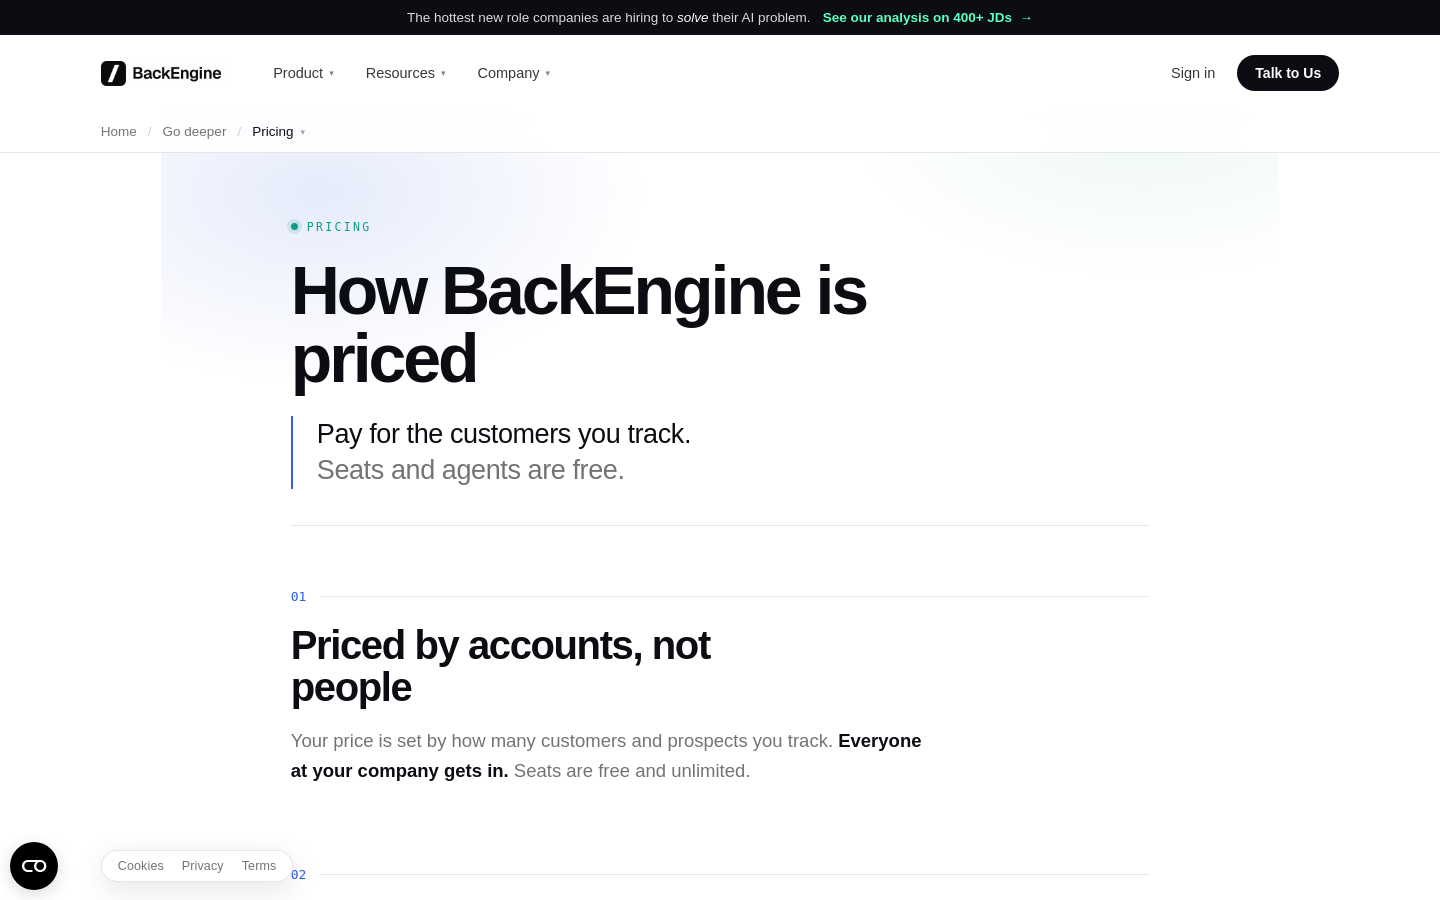Expand the Resources menu

(405, 73)
